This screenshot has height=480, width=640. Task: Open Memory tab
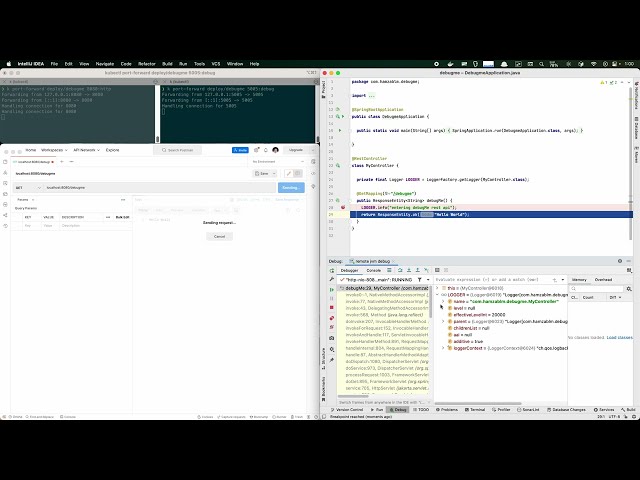point(579,280)
